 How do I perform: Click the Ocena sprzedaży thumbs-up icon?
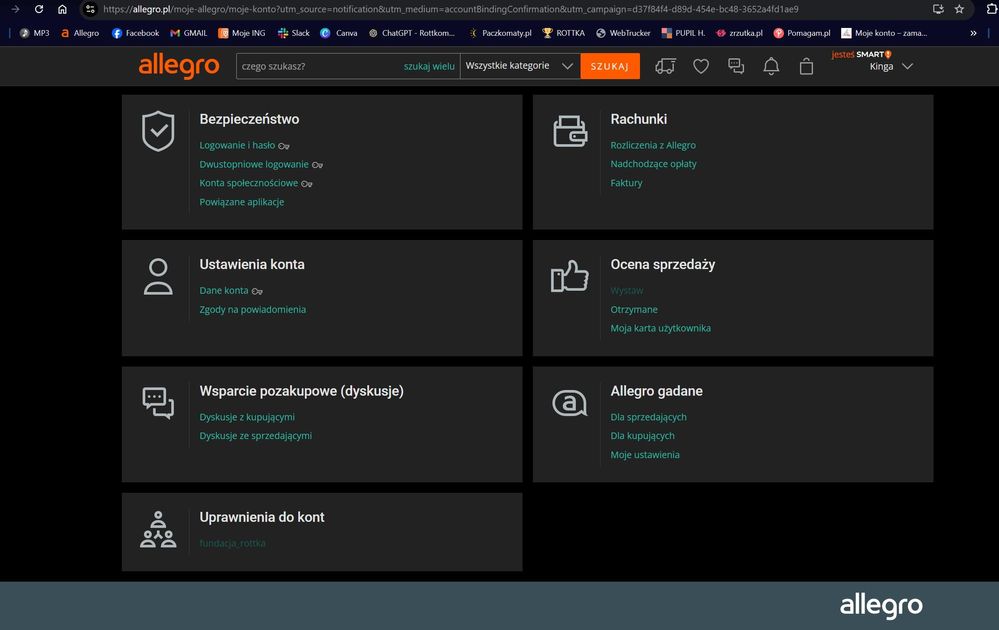570,276
